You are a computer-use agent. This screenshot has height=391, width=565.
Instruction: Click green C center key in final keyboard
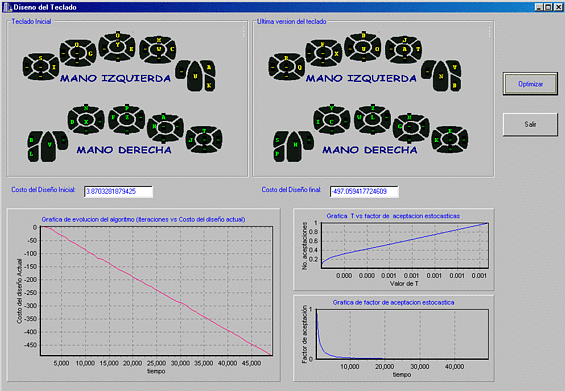pos(332,122)
